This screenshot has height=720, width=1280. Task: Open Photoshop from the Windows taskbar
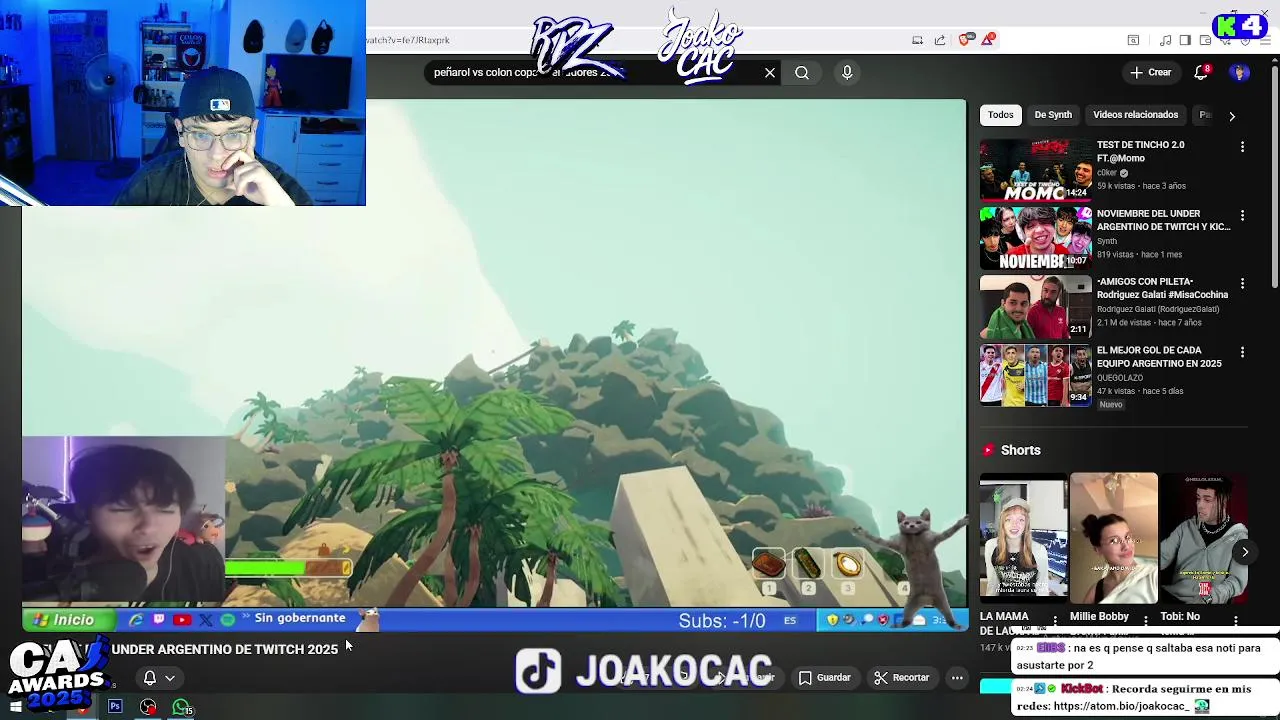point(115,708)
